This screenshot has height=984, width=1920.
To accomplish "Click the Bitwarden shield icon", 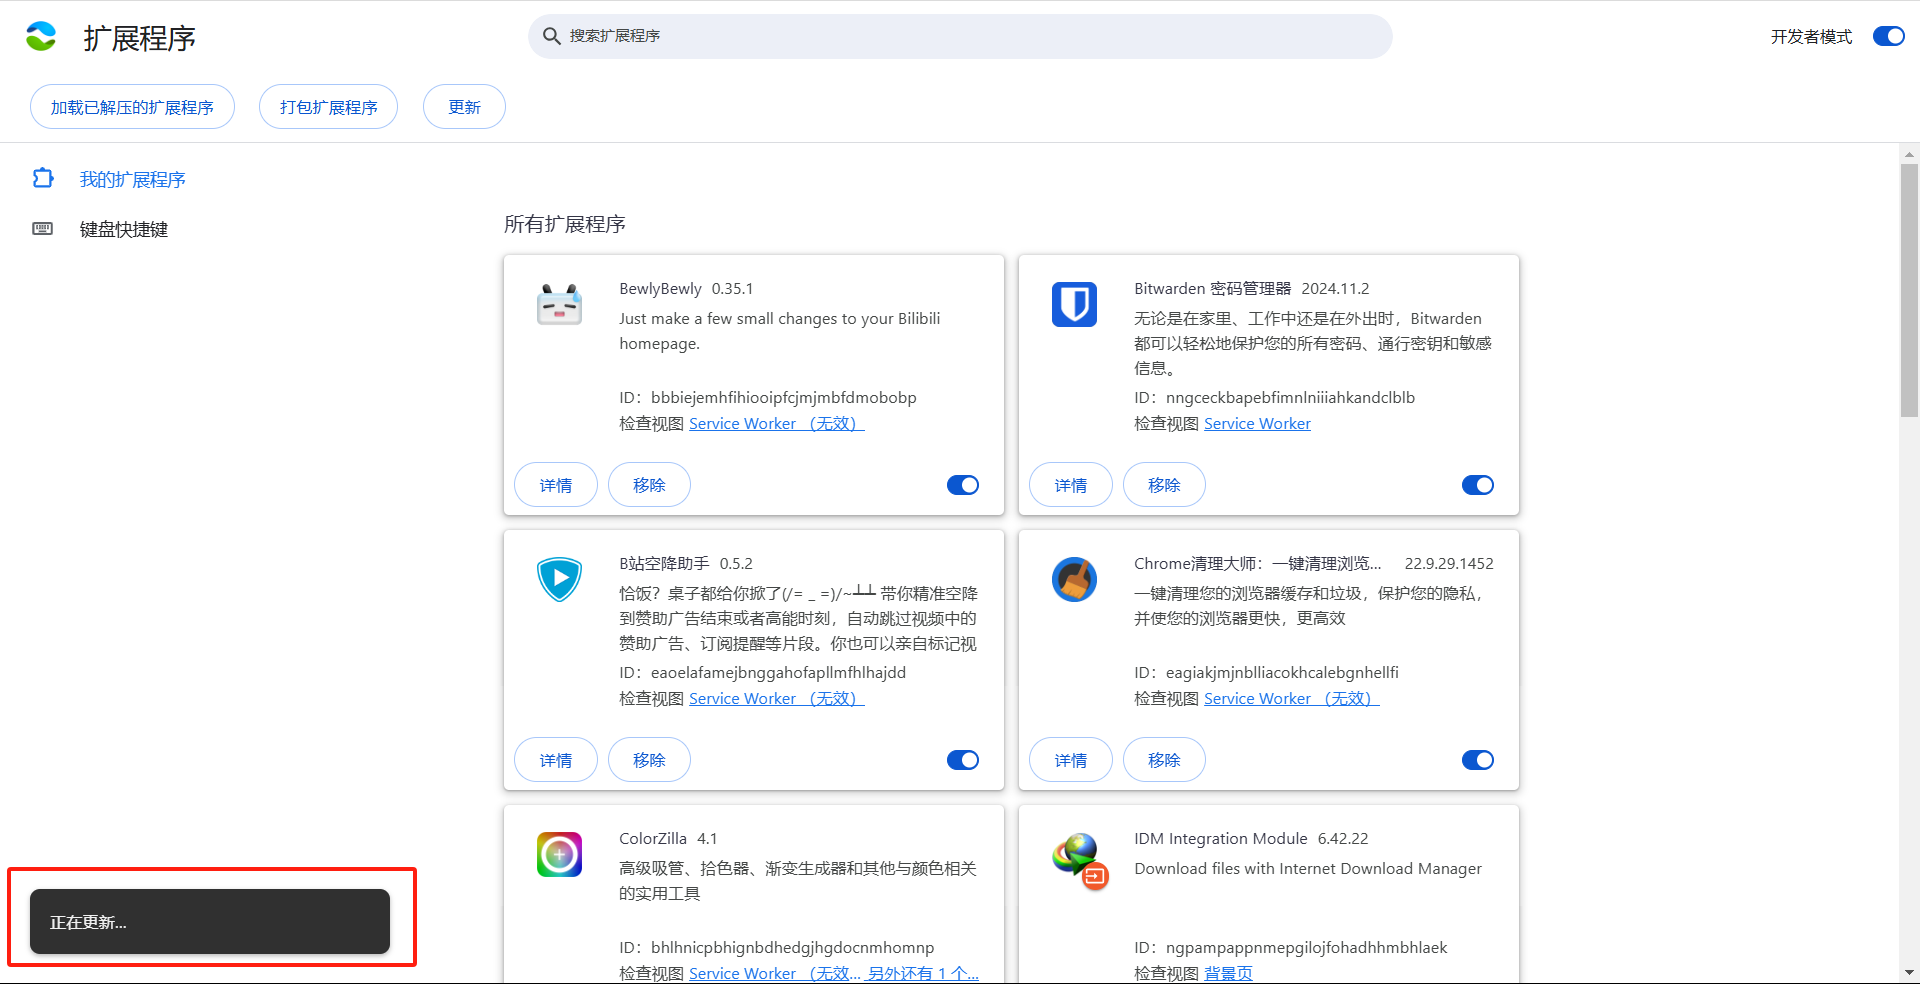I will 1074,304.
